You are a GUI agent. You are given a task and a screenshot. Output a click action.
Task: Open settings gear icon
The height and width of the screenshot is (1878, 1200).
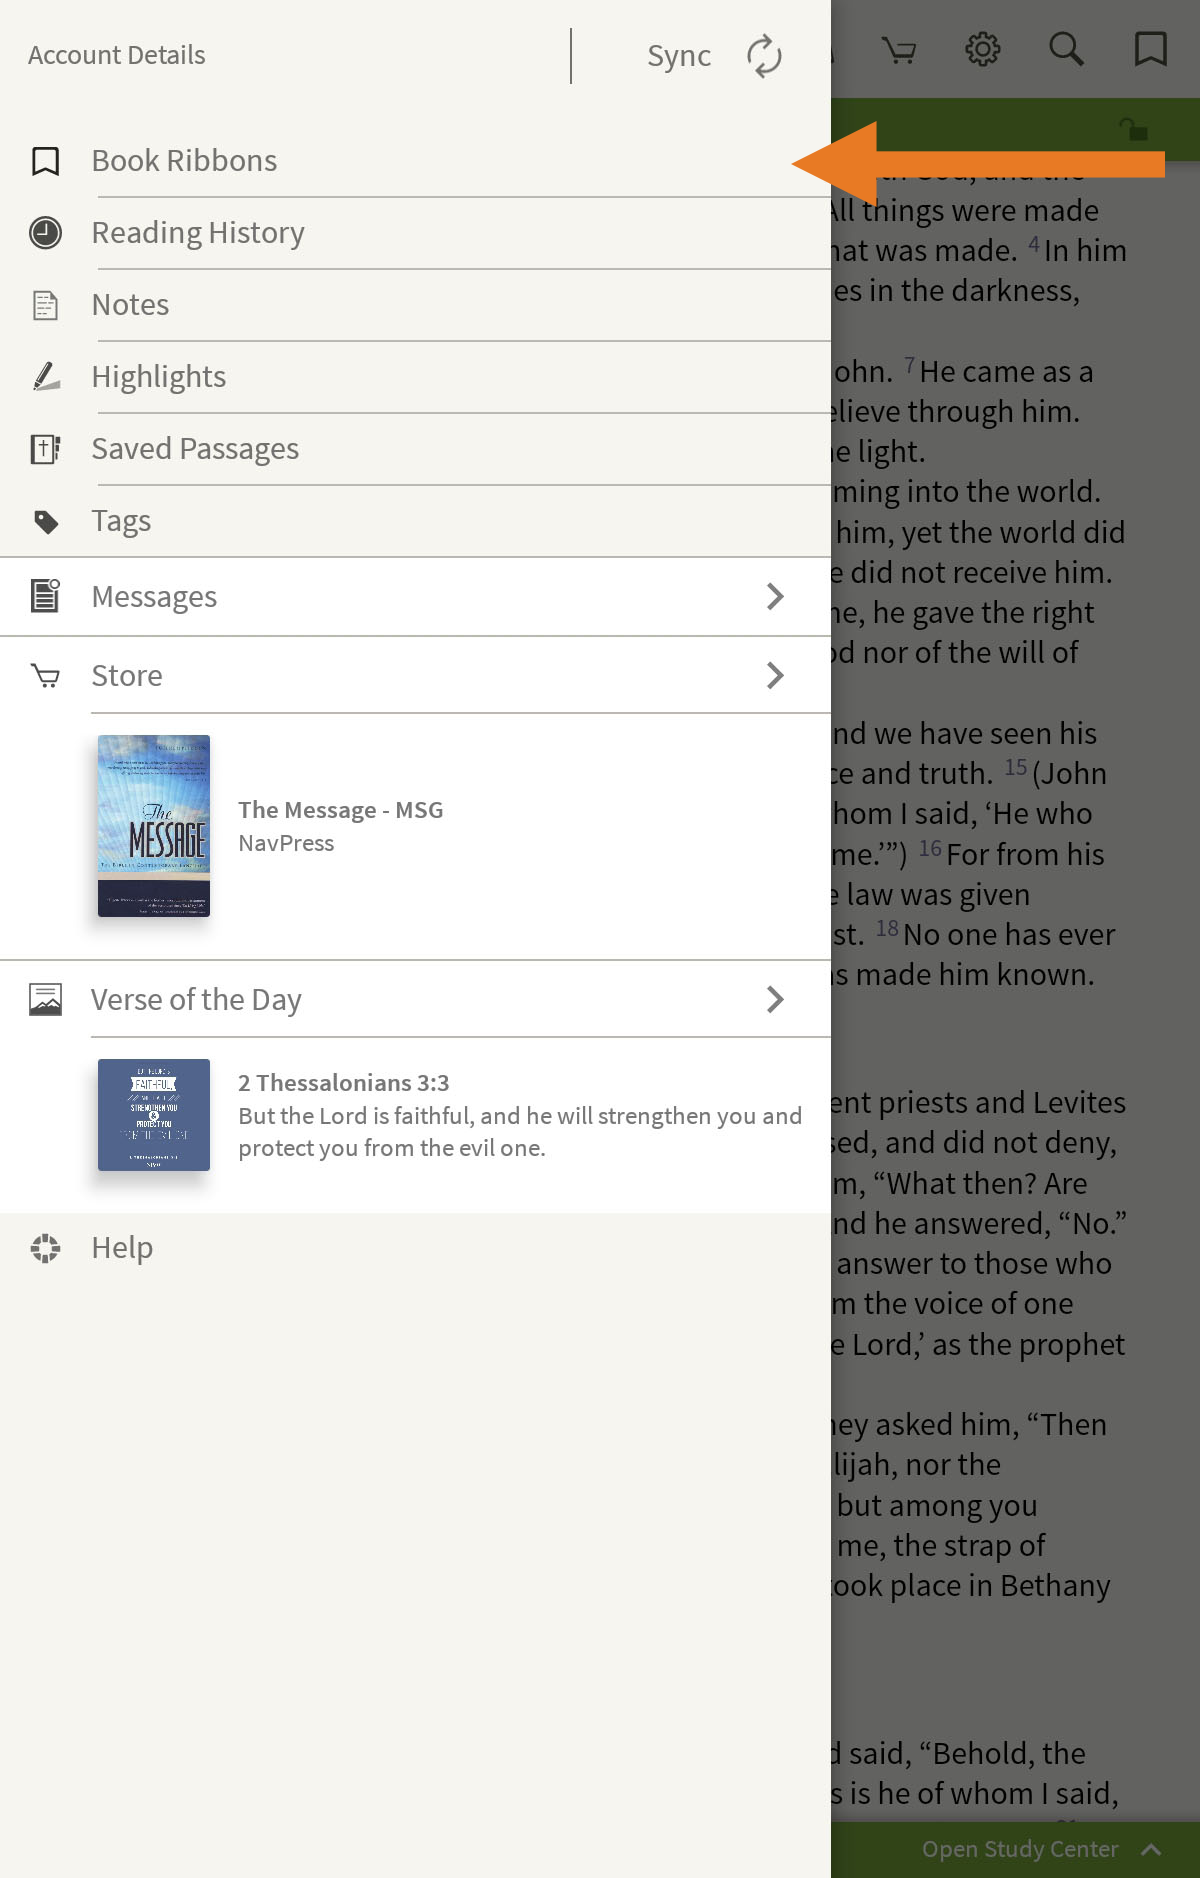coord(982,49)
